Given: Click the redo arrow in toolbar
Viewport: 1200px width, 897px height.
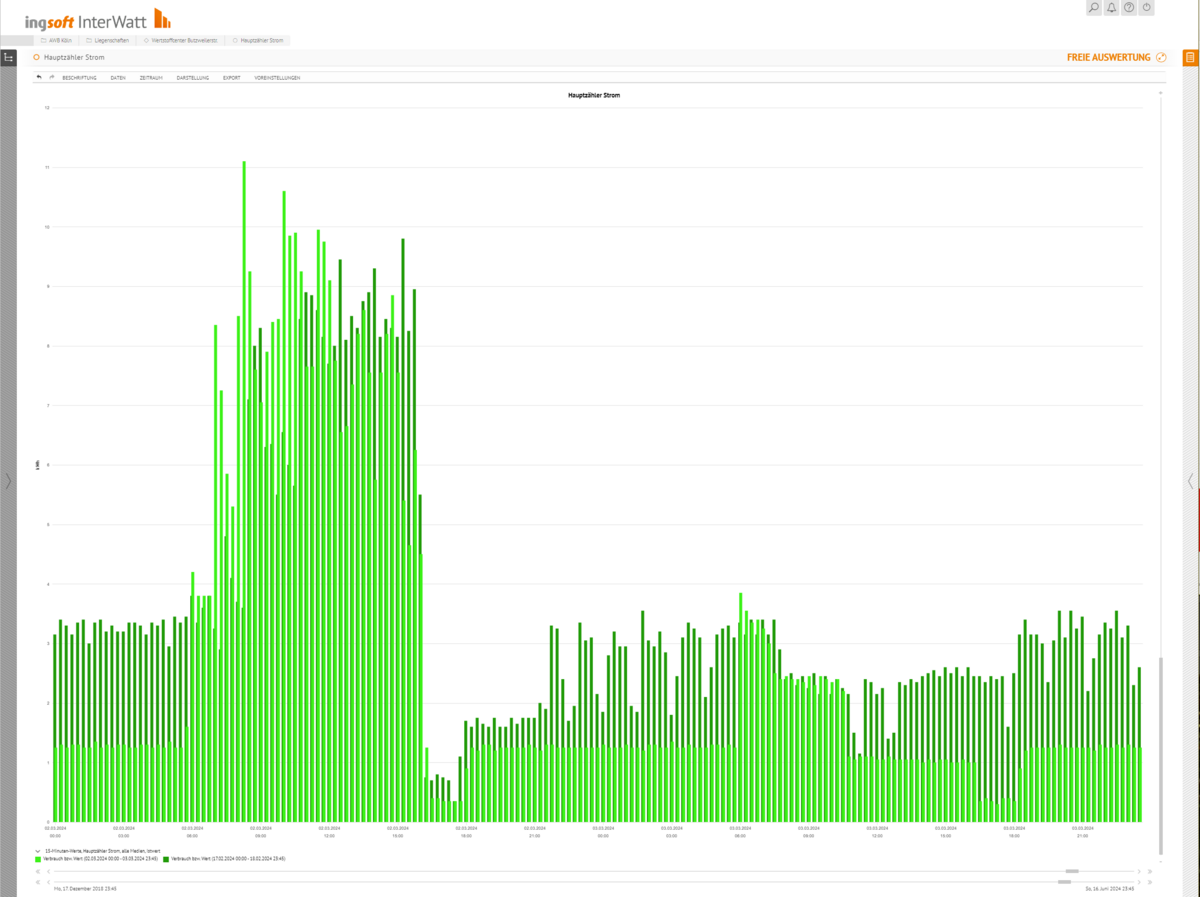Looking at the screenshot, I should (x=51, y=77).
